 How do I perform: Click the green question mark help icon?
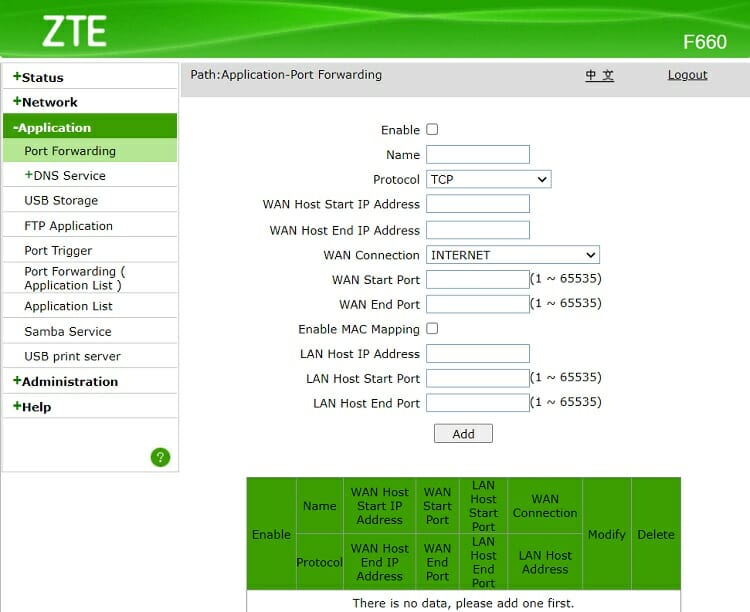pos(160,457)
